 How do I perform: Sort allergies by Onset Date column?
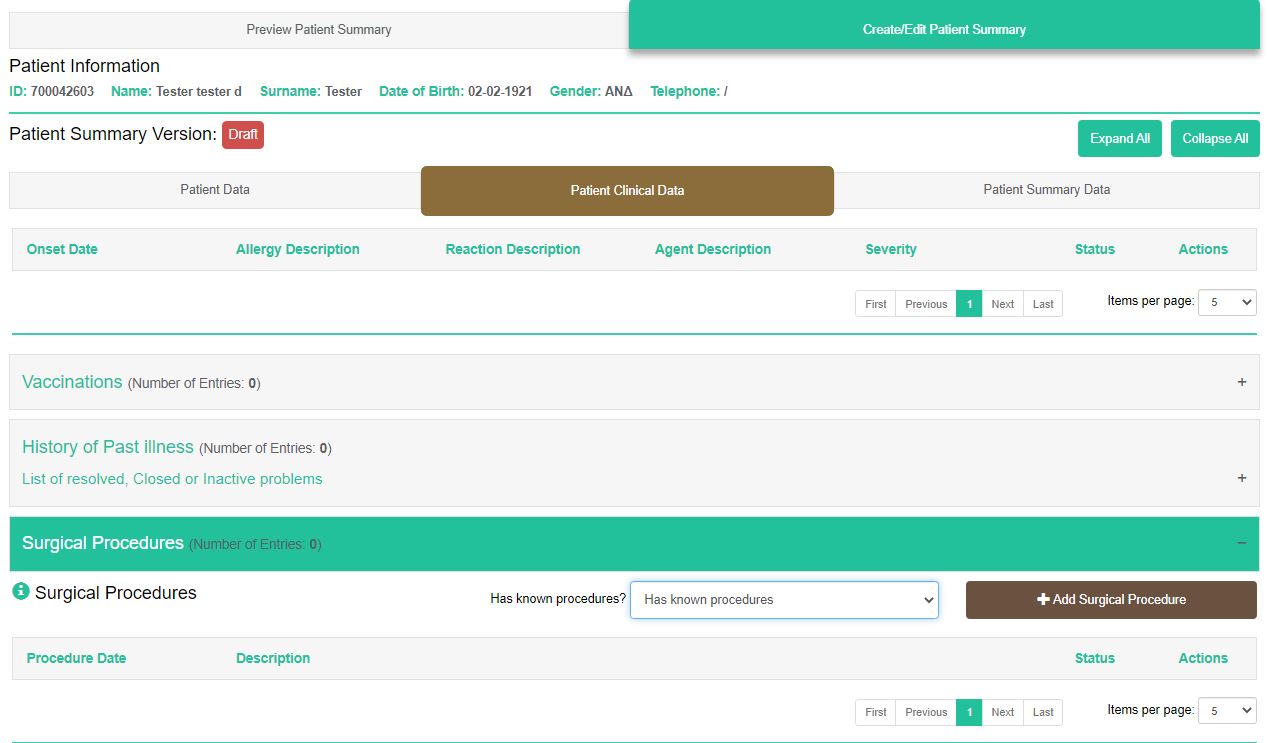point(62,249)
